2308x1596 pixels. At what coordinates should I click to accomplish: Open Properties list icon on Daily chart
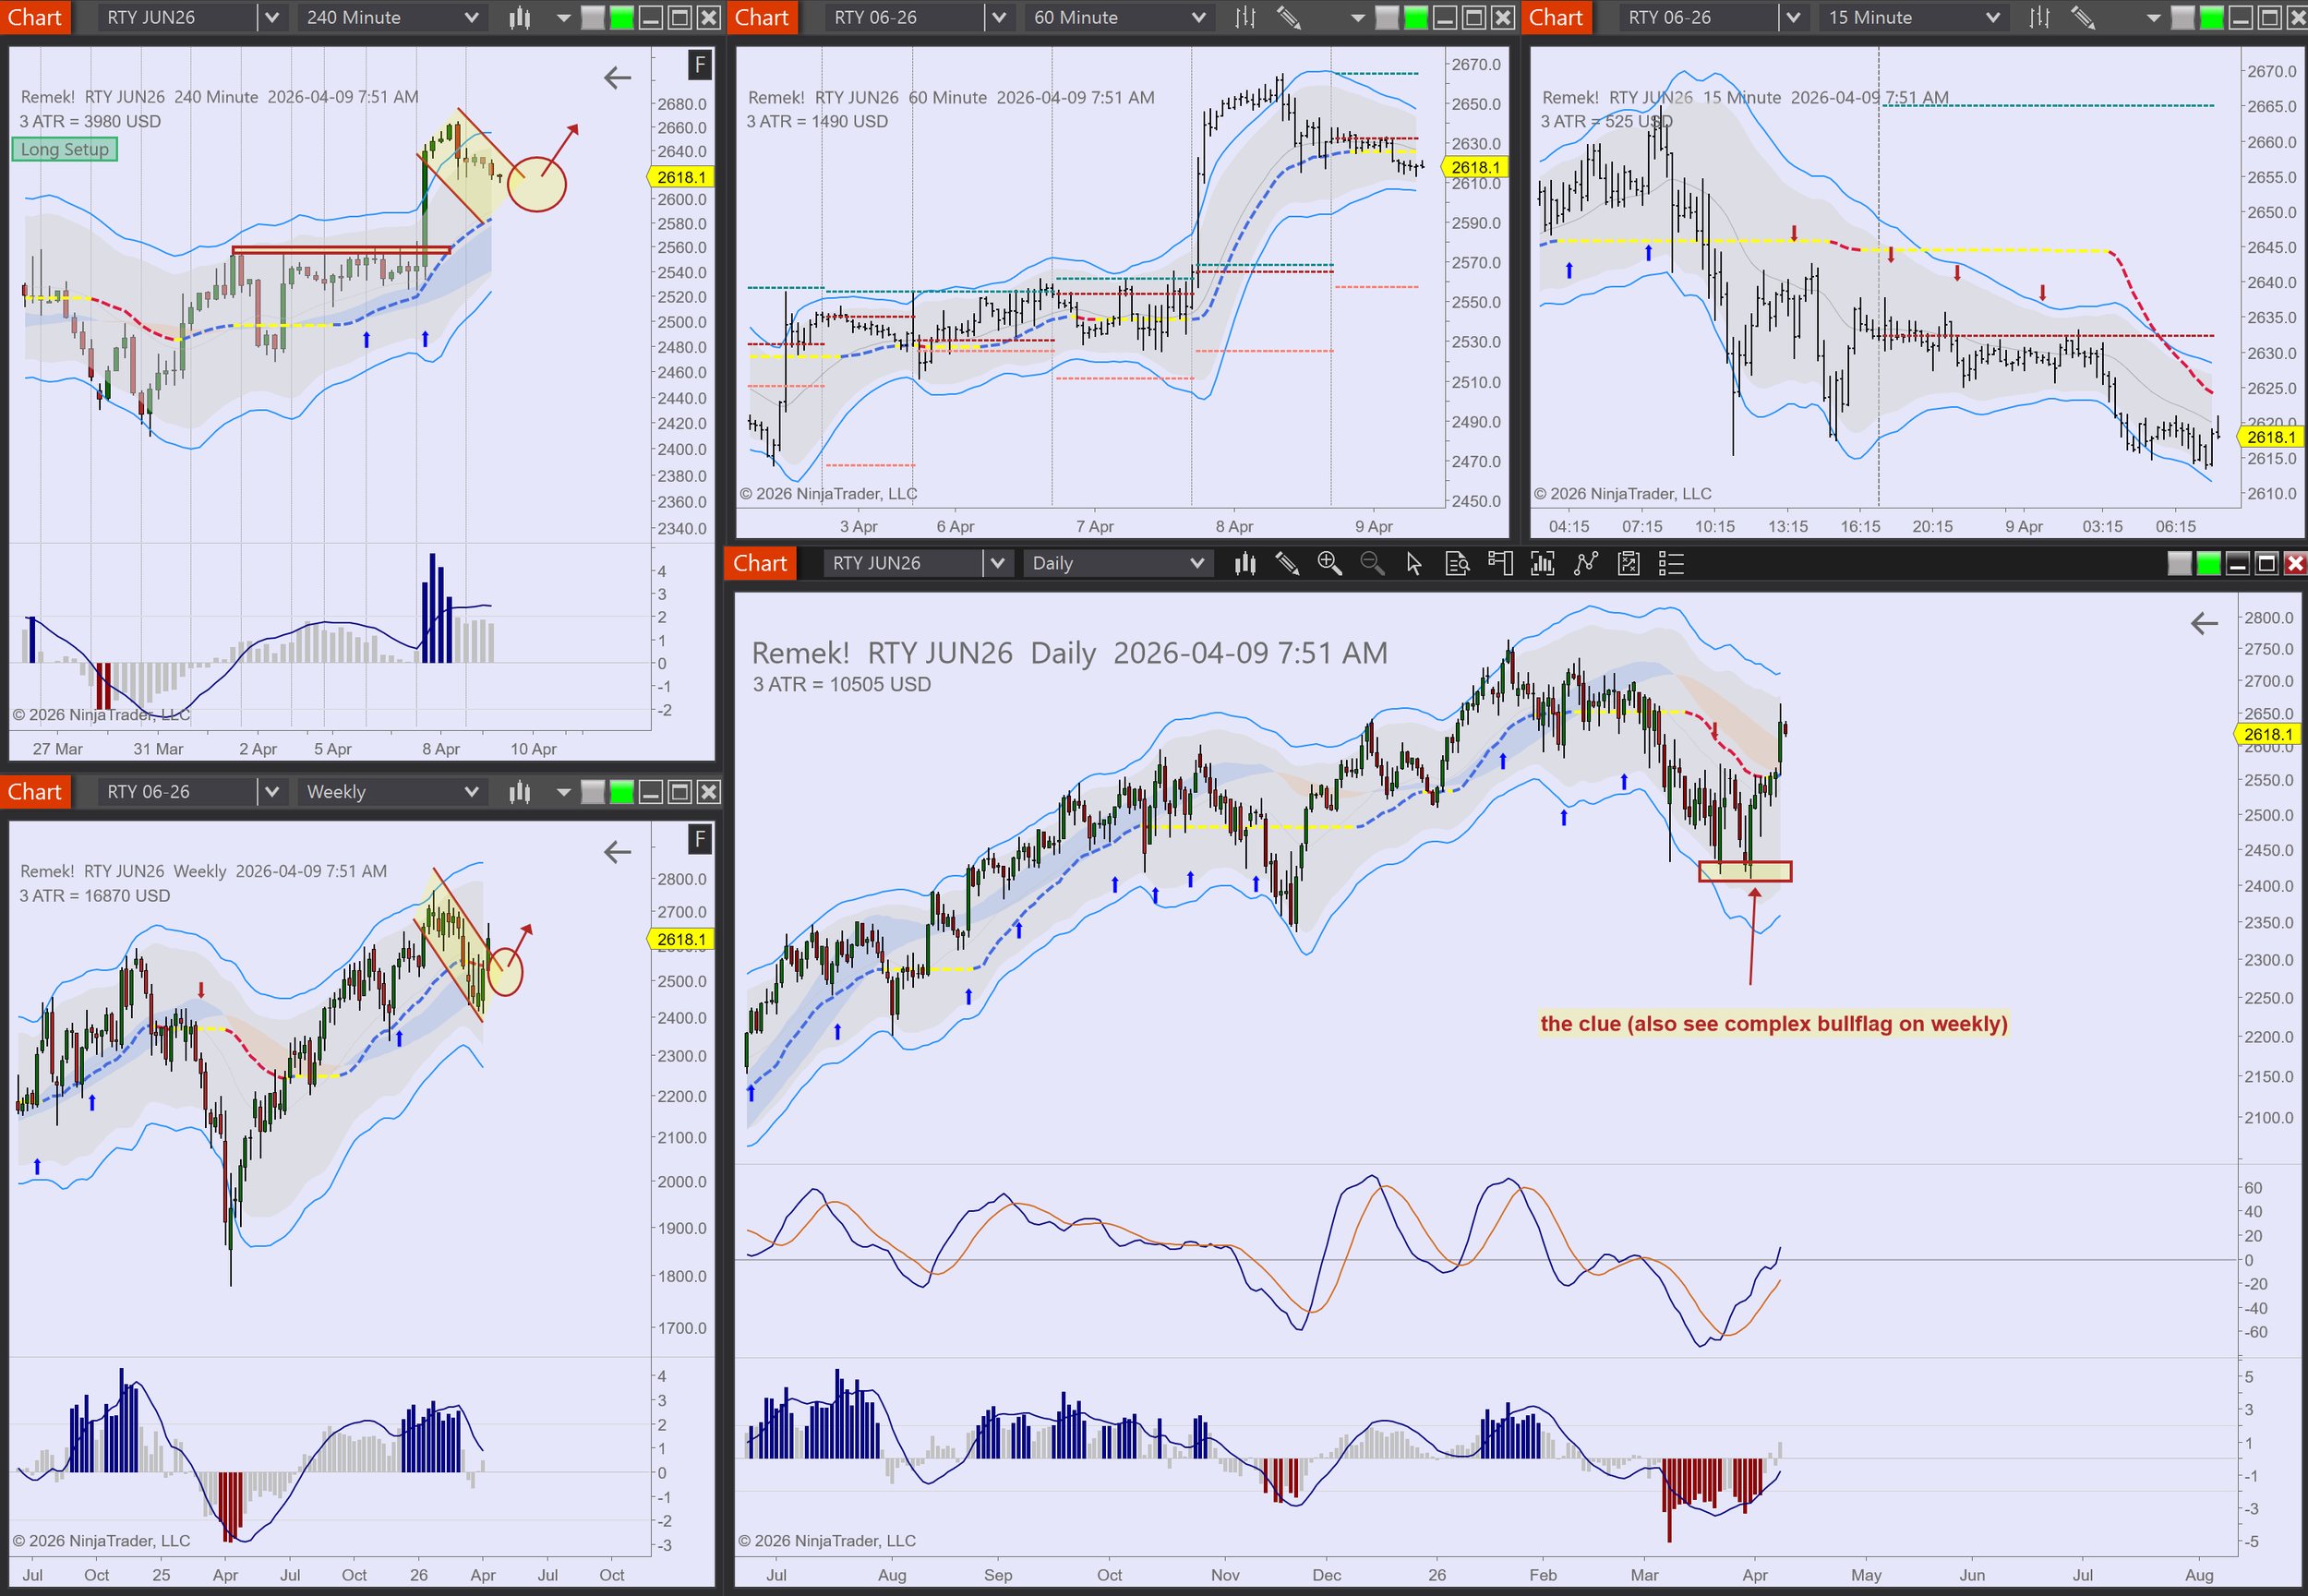1671,564
